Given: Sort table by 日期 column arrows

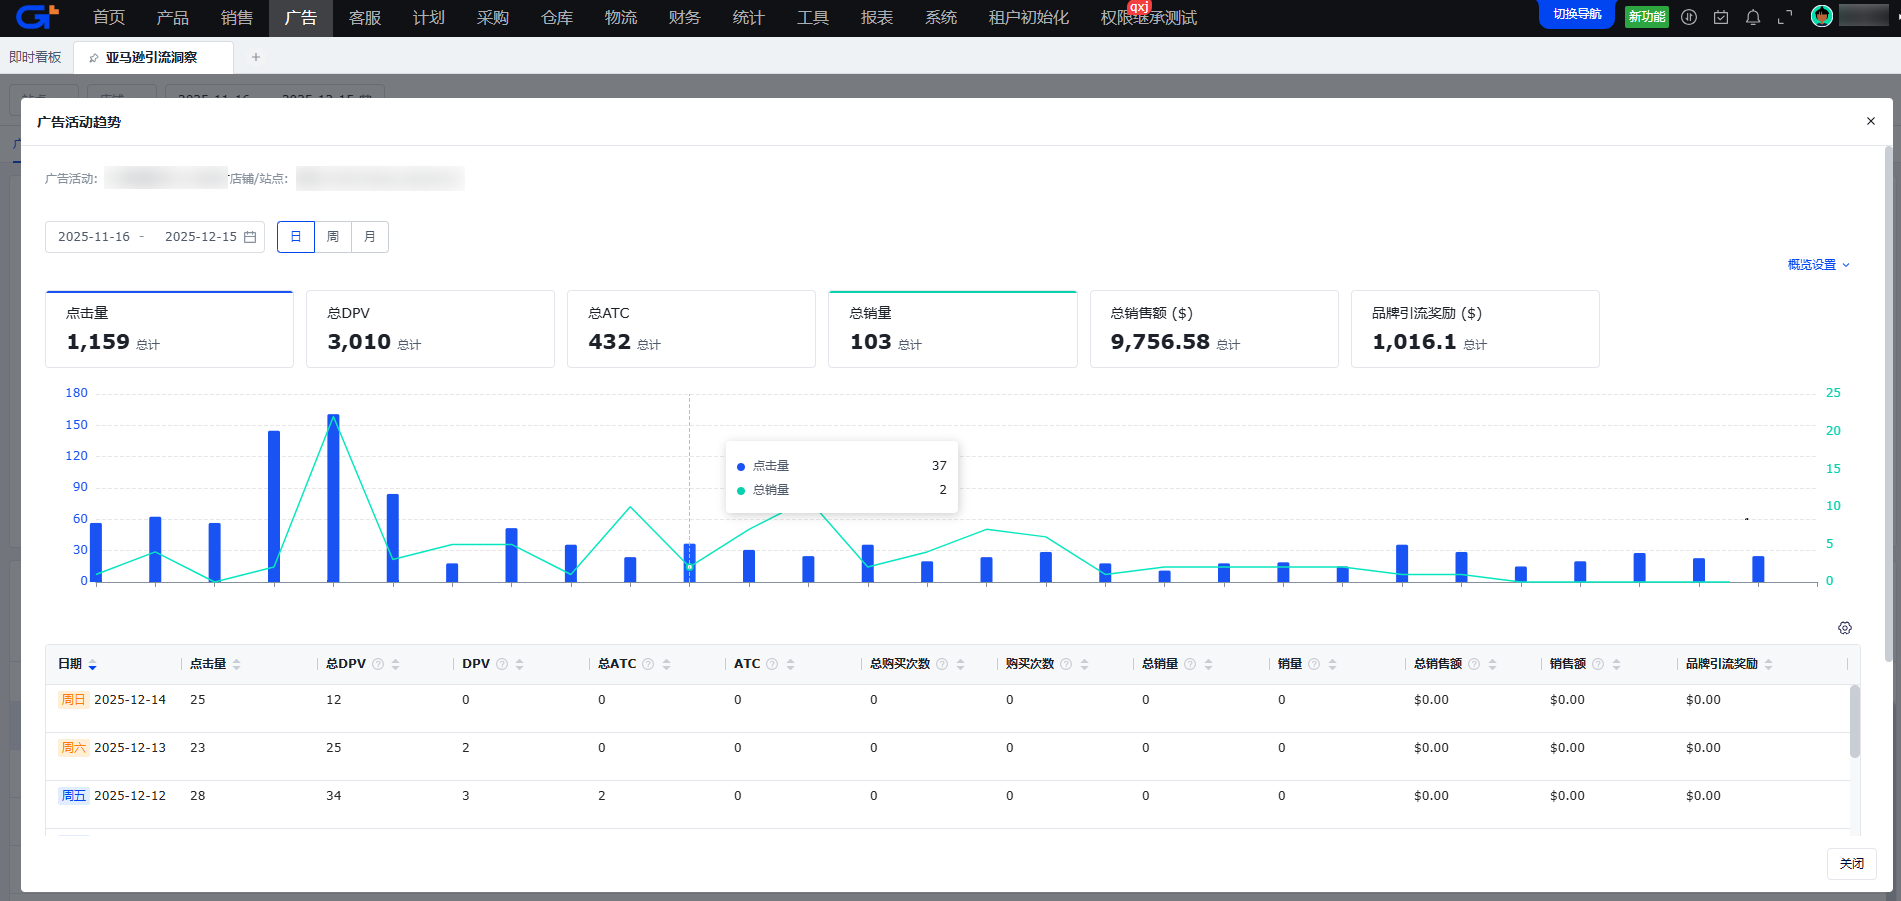Looking at the screenshot, I should [x=93, y=665].
